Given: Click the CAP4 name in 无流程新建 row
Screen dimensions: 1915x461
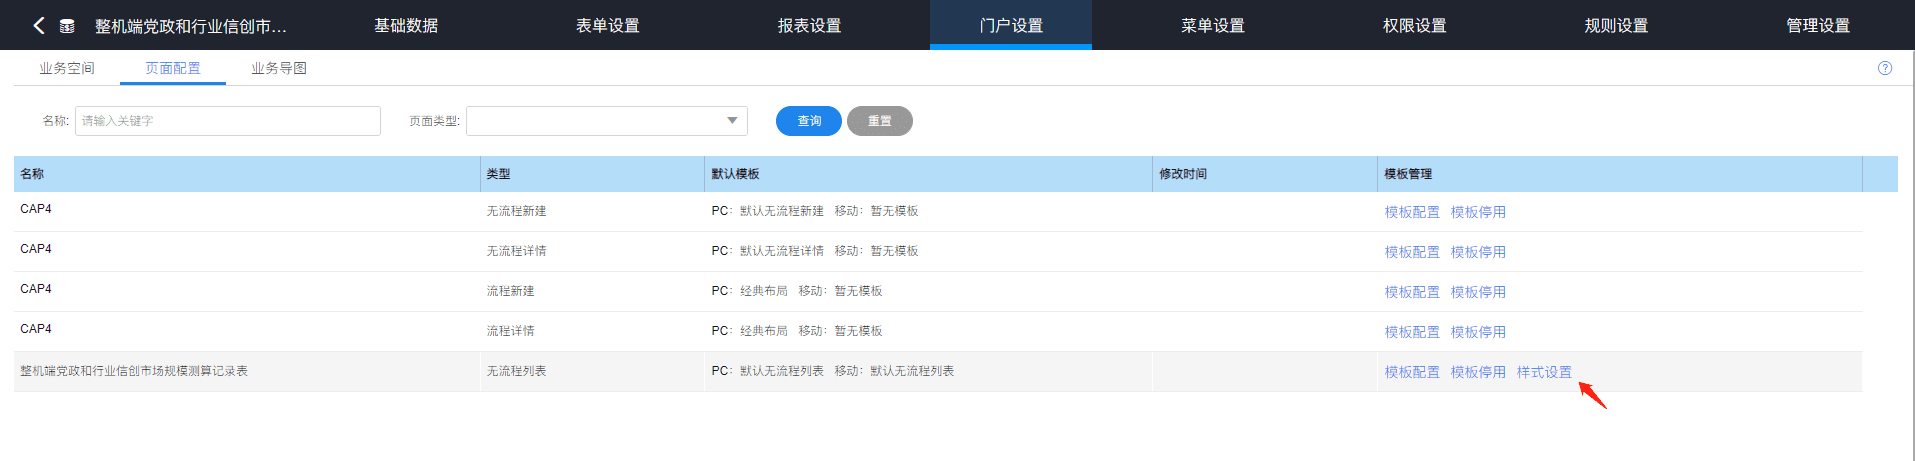Looking at the screenshot, I should [36, 209].
